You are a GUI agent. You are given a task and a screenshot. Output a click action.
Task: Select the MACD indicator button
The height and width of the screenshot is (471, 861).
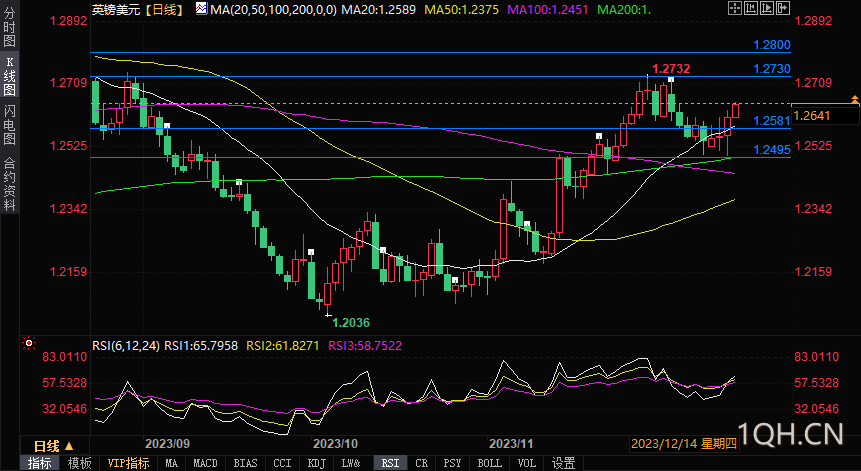coord(205,463)
